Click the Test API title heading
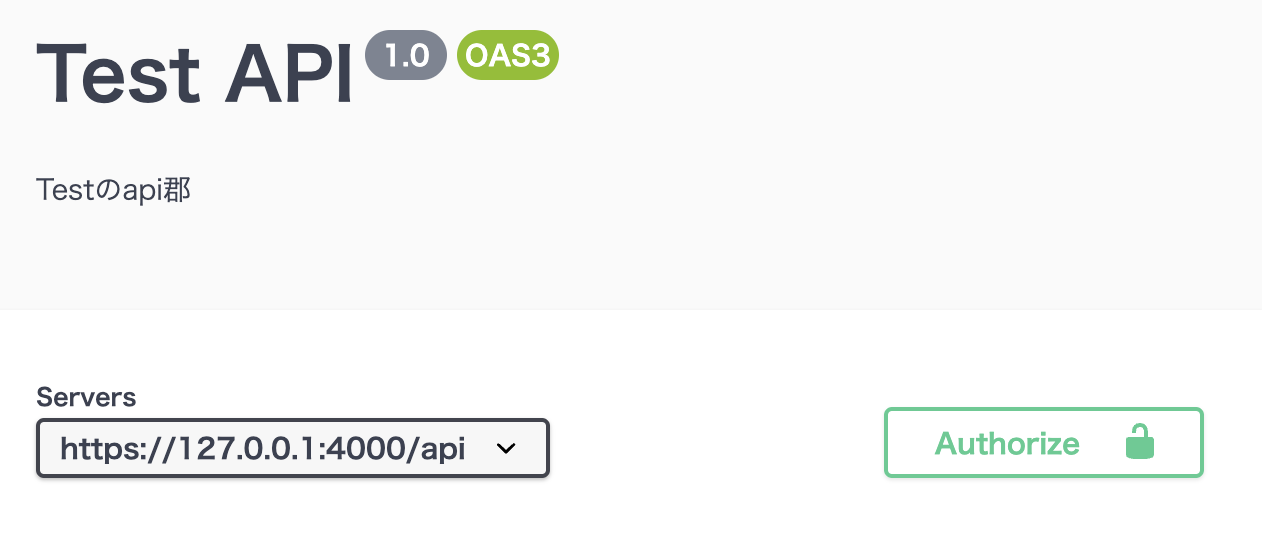This screenshot has height=536, width=1262. (x=195, y=73)
